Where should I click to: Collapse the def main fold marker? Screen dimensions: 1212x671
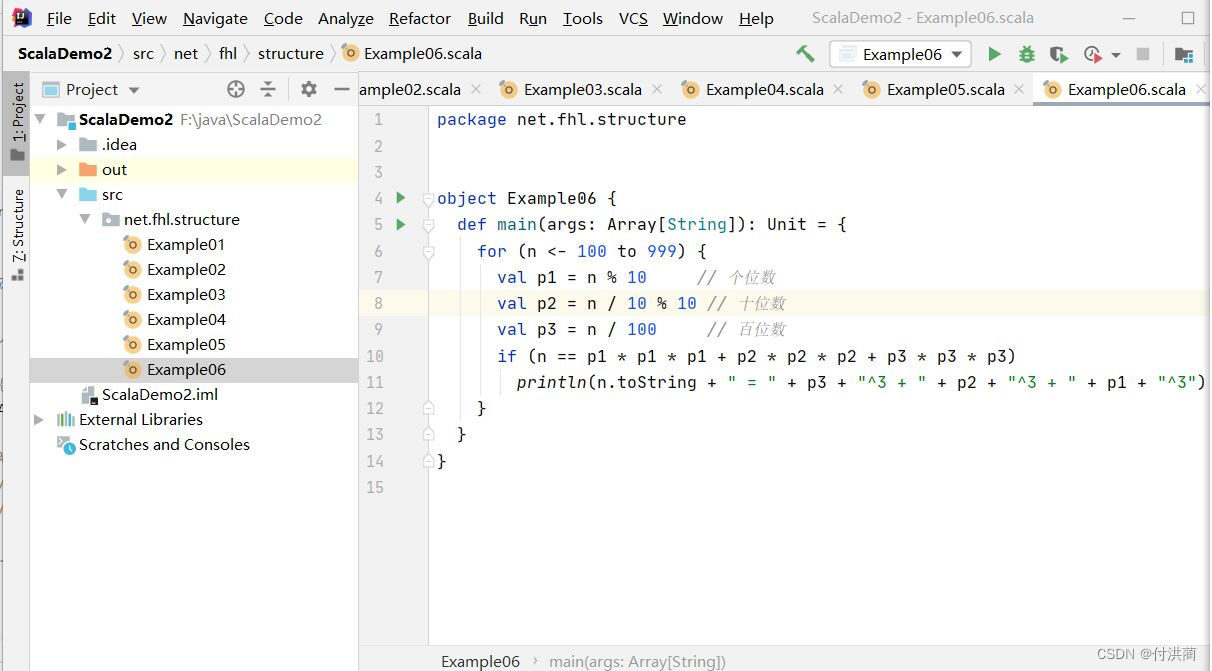pyautogui.click(x=428, y=224)
